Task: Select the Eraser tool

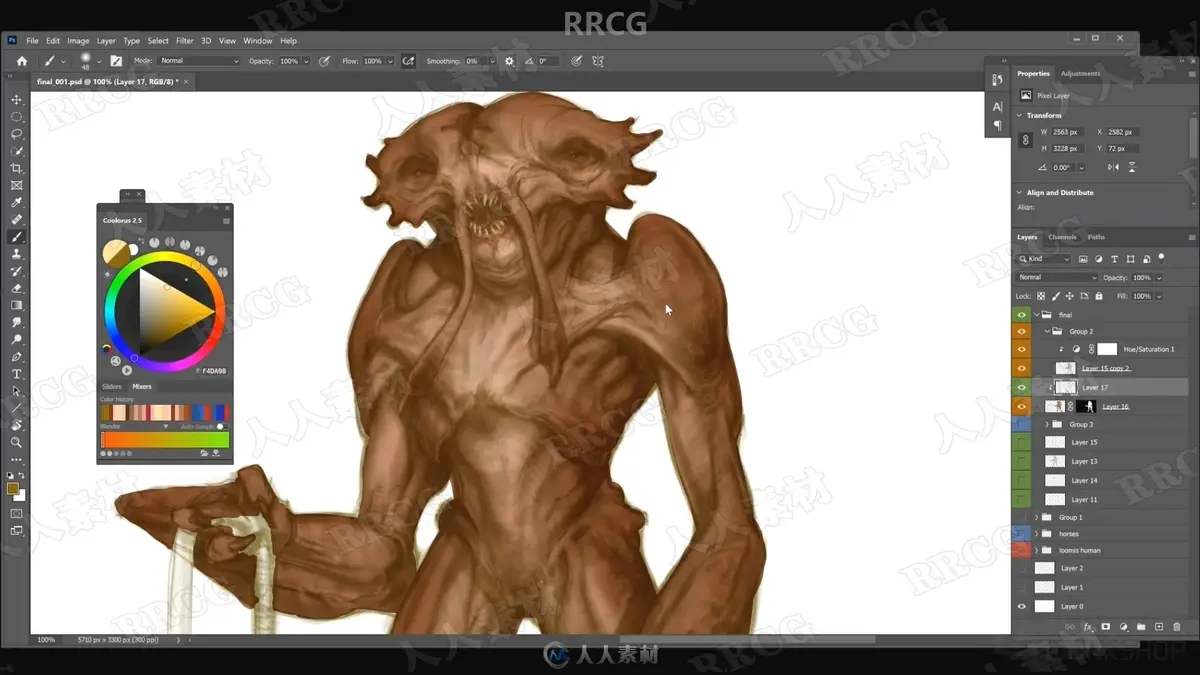Action: [16, 288]
